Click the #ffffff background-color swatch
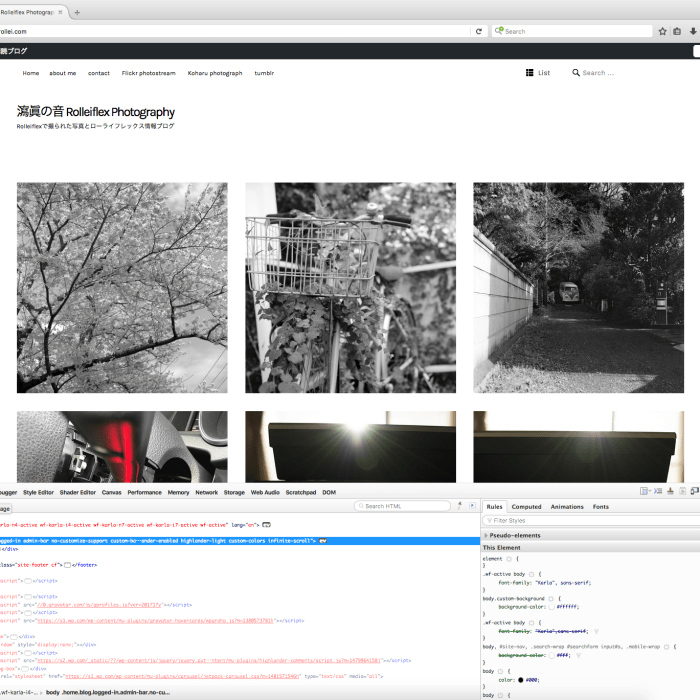700x700 pixels. tap(550, 607)
